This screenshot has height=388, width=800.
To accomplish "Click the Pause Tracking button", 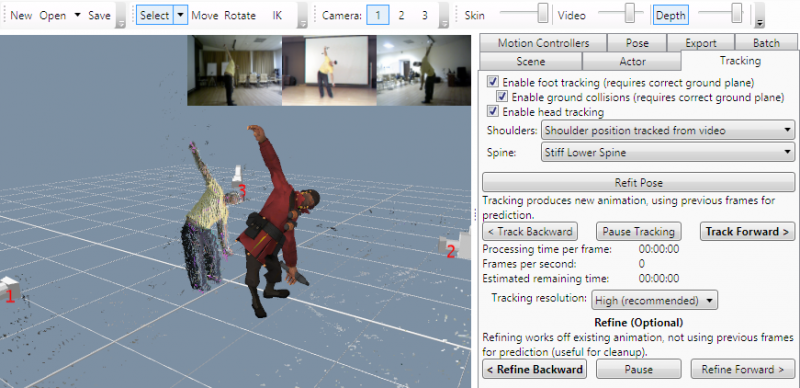I will tap(639, 231).
